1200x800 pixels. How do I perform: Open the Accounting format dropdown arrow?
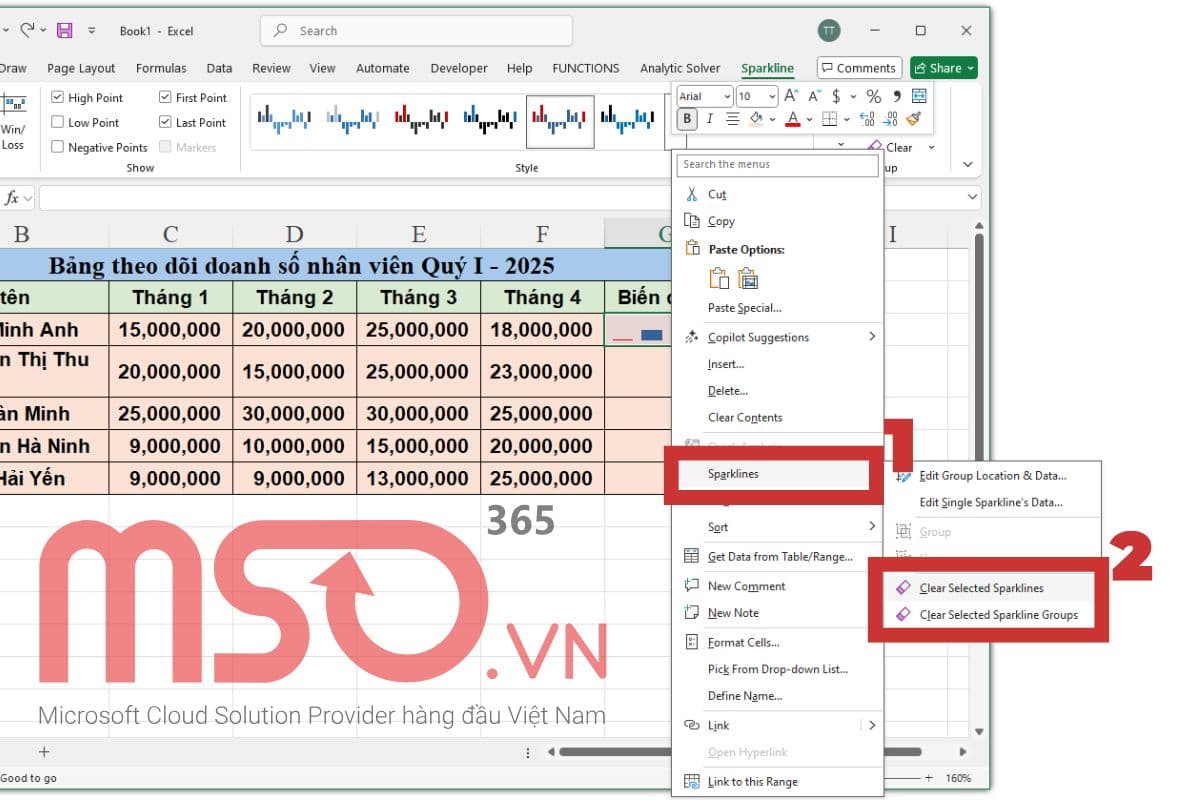[x=852, y=96]
